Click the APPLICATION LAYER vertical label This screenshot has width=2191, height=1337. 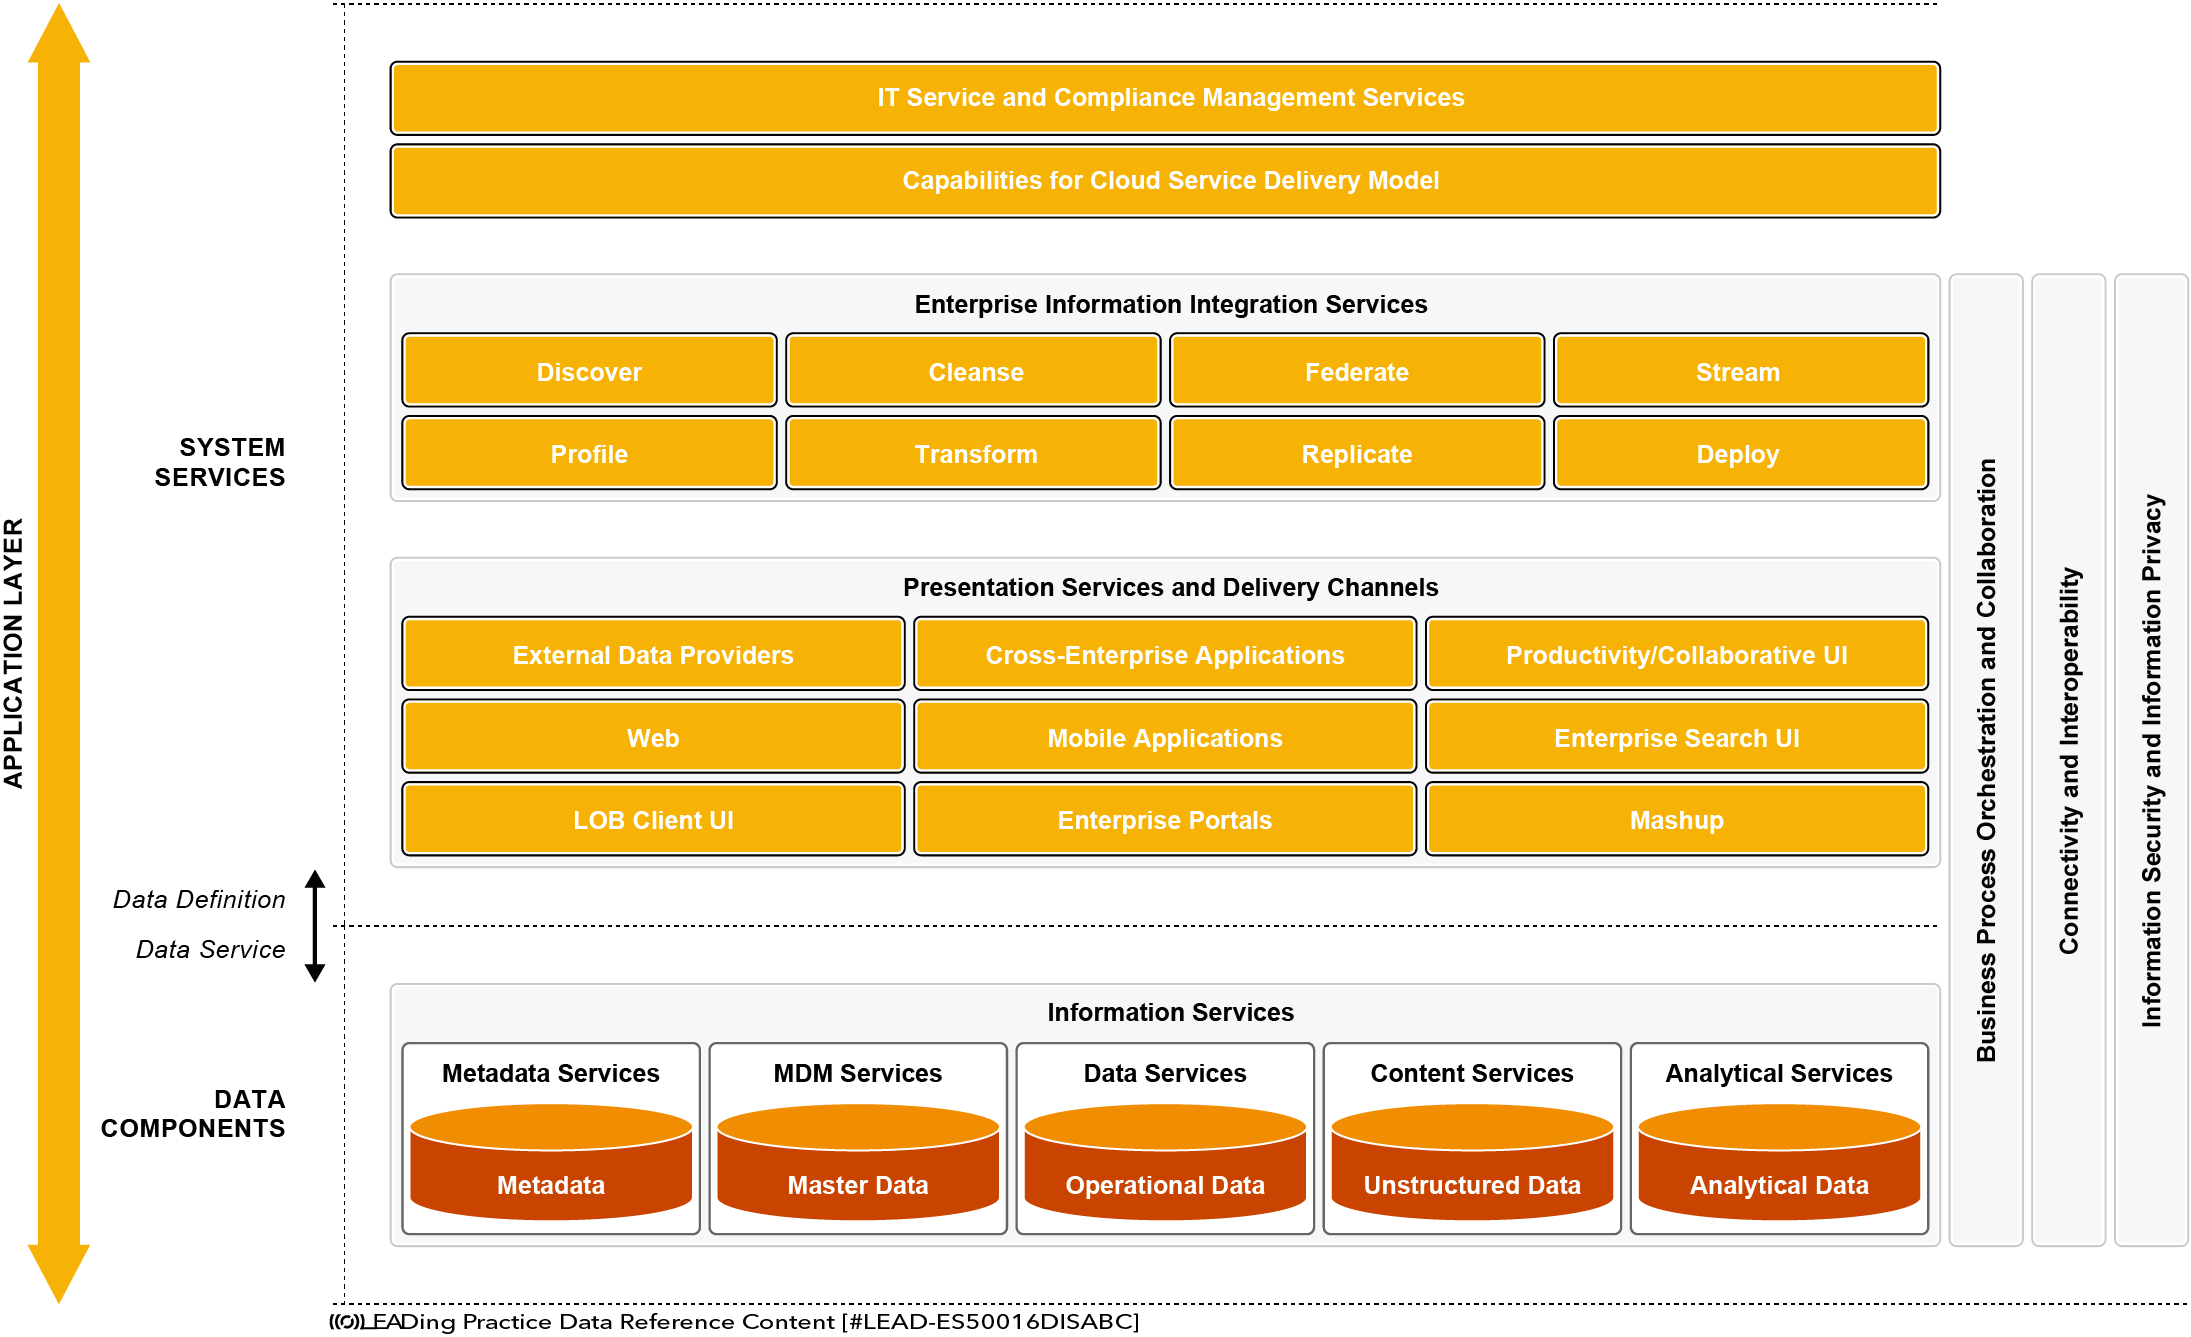pyautogui.click(x=13, y=653)
